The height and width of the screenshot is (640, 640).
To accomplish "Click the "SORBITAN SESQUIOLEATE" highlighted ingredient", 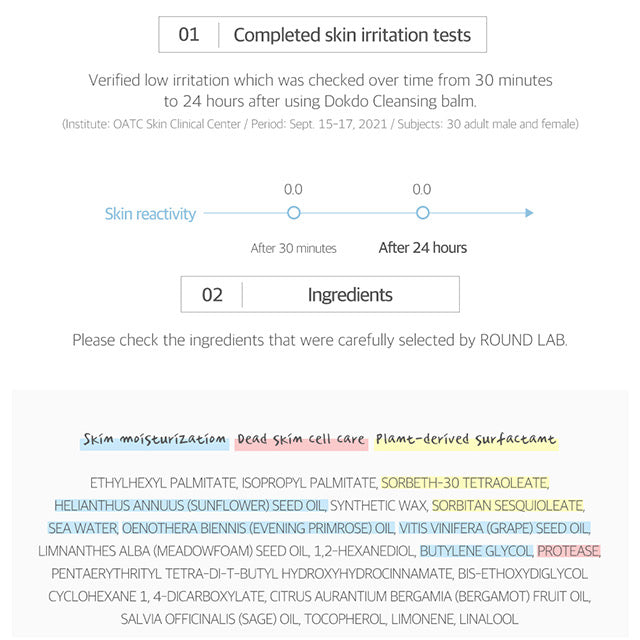I will point(508,504).
